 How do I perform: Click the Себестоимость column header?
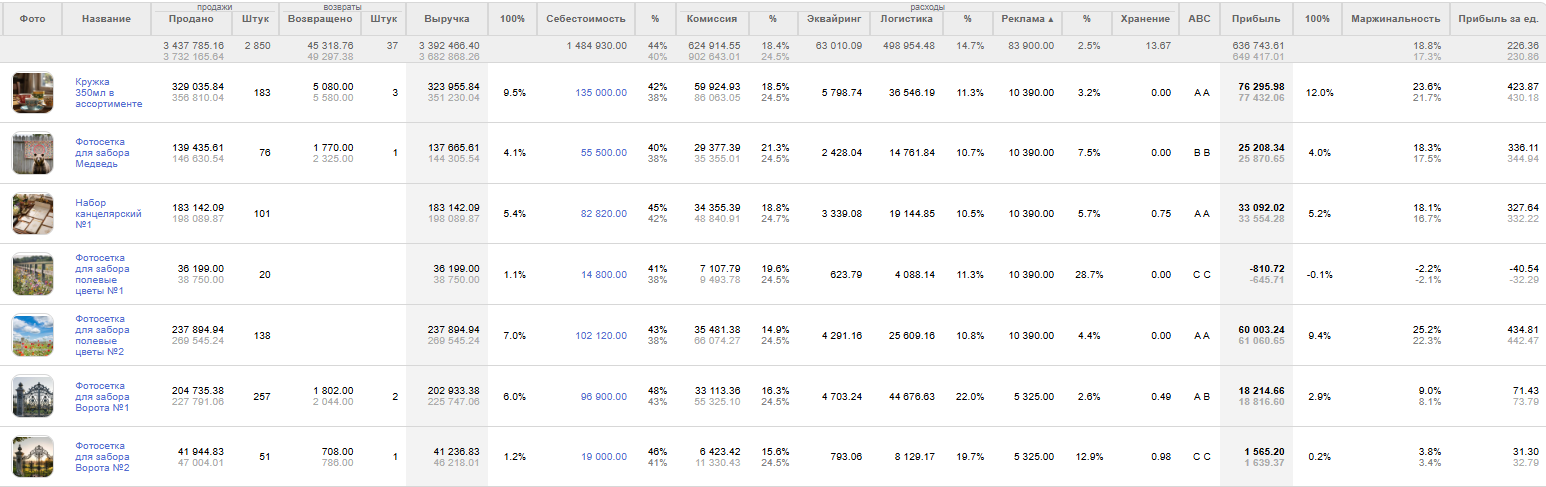click(585, 19)
